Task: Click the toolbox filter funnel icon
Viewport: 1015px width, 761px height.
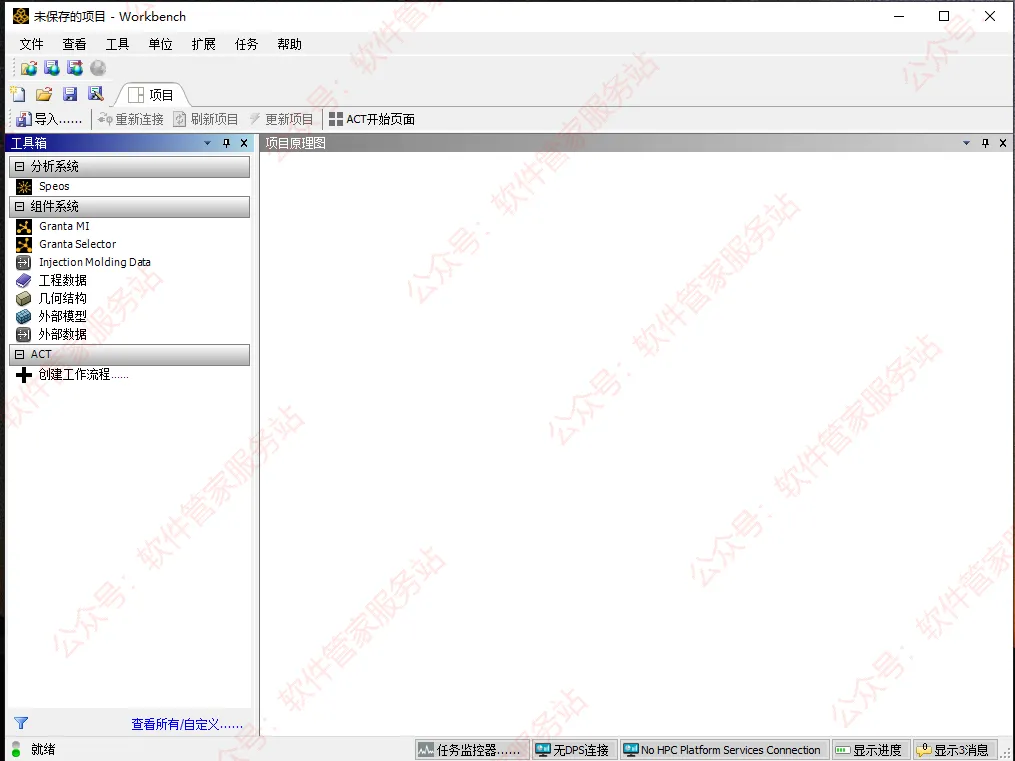Action: coord(21,723)
